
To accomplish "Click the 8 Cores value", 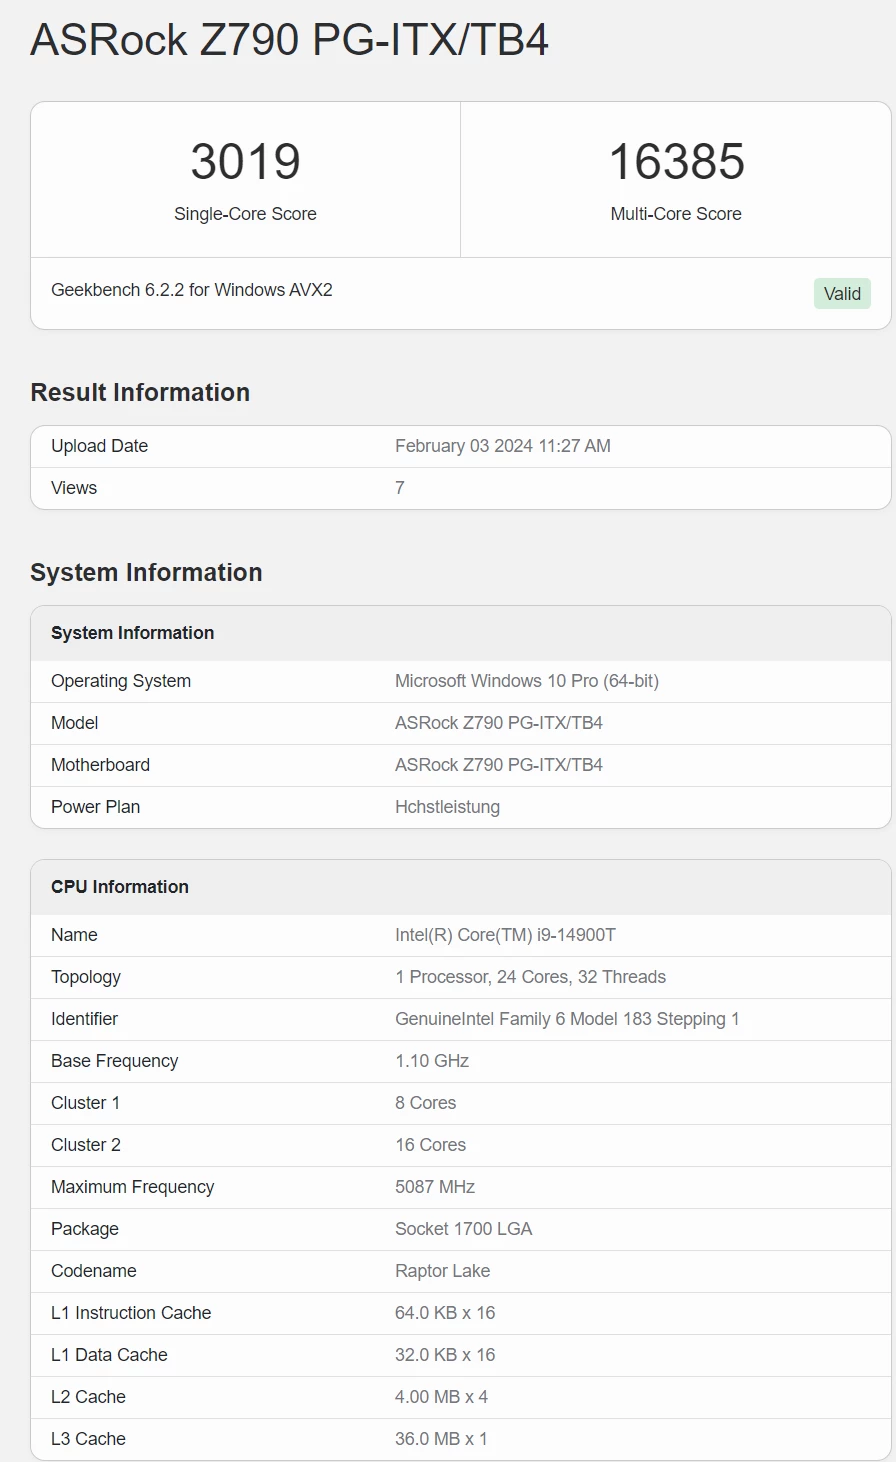I will [x=425, y=1103].
